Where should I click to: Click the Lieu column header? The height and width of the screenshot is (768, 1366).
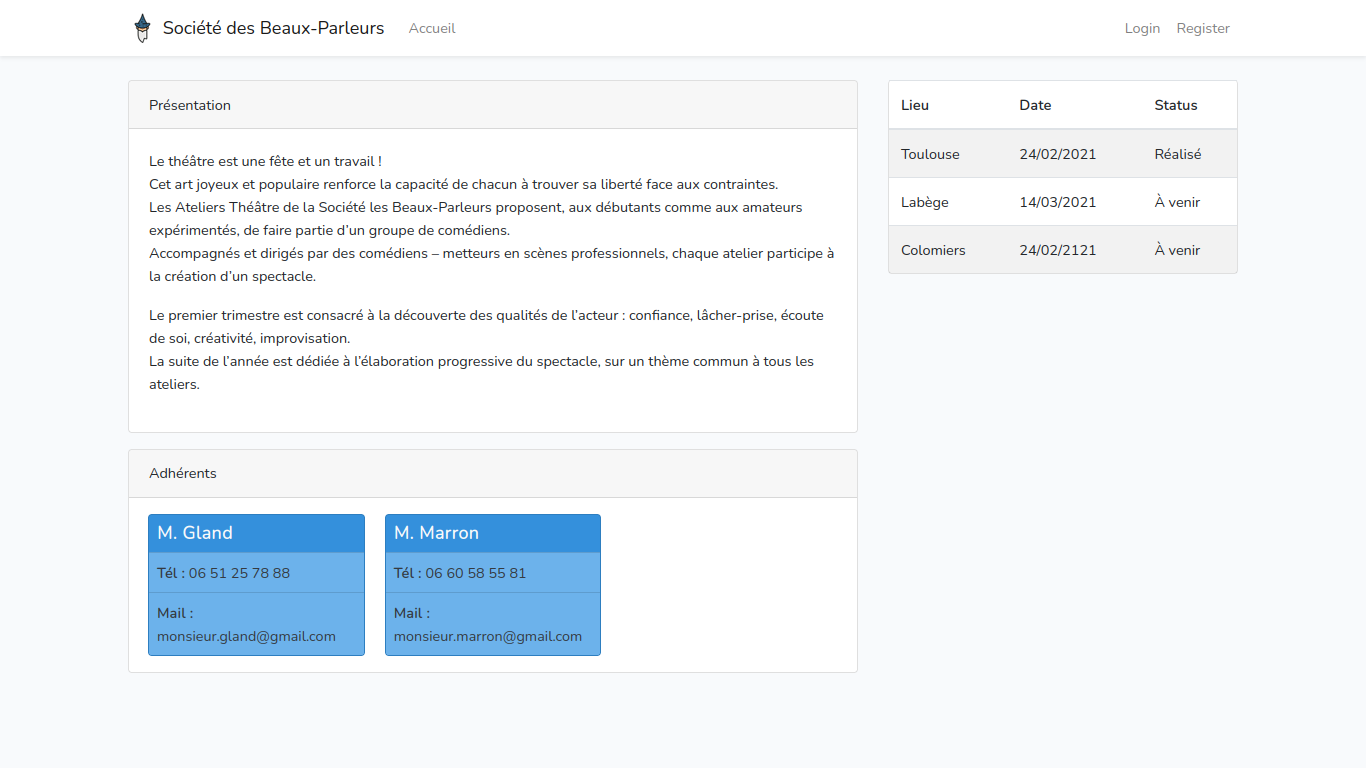[x=915, y=105]
